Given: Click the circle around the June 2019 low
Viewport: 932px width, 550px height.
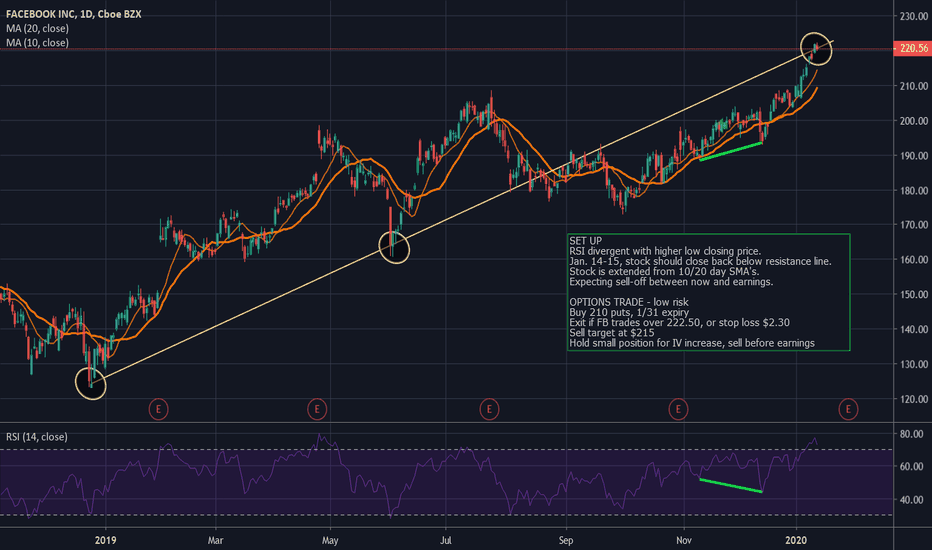Looking at the screenshot, I should click(x=394, y=247).
